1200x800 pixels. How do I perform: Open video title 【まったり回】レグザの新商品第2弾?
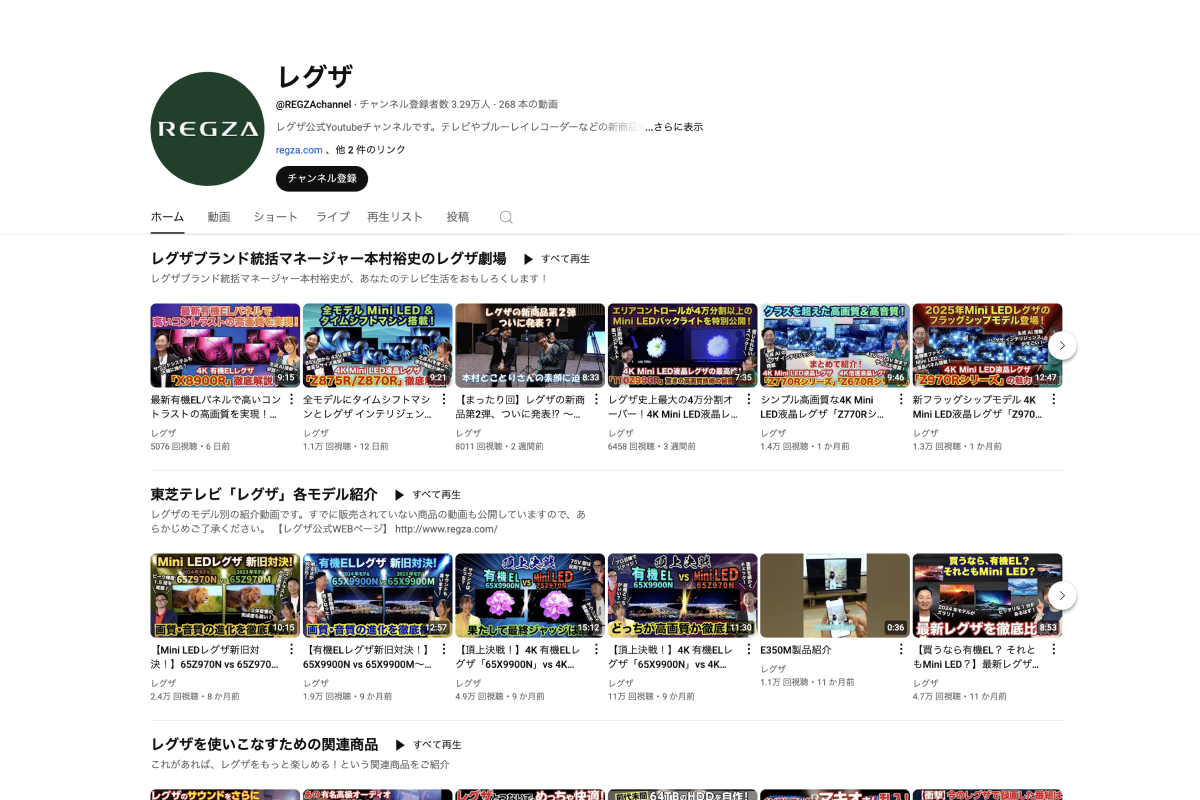point(520,407)
